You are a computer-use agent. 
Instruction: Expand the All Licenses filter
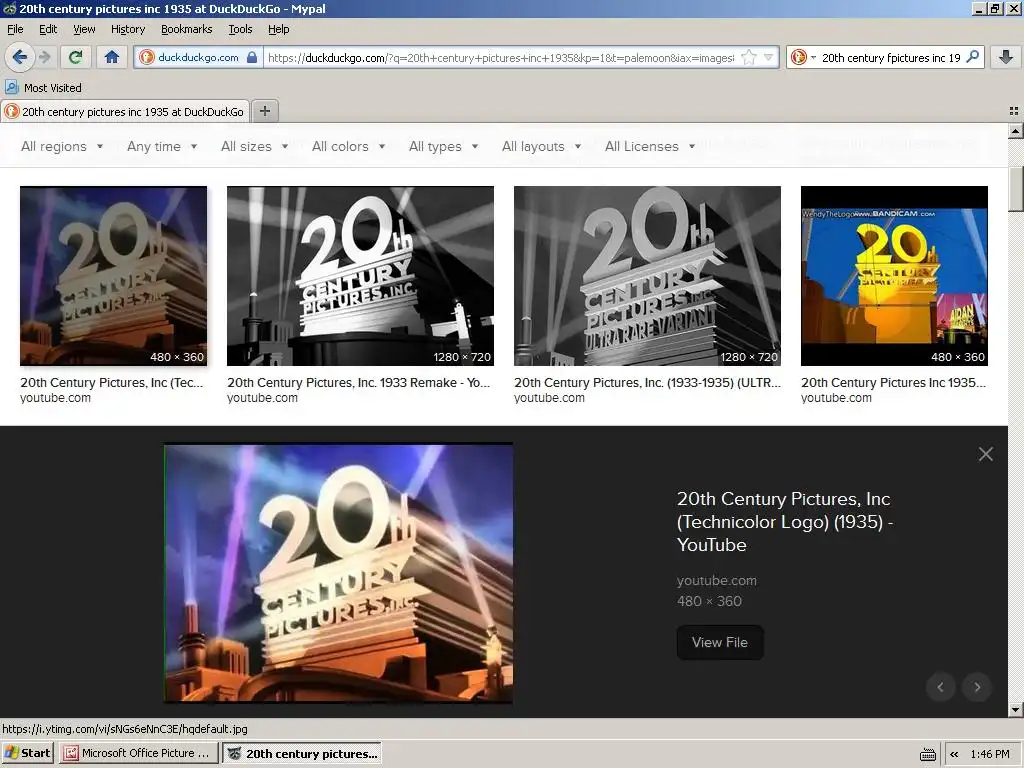pyautogui.click(x=650, y=146)
